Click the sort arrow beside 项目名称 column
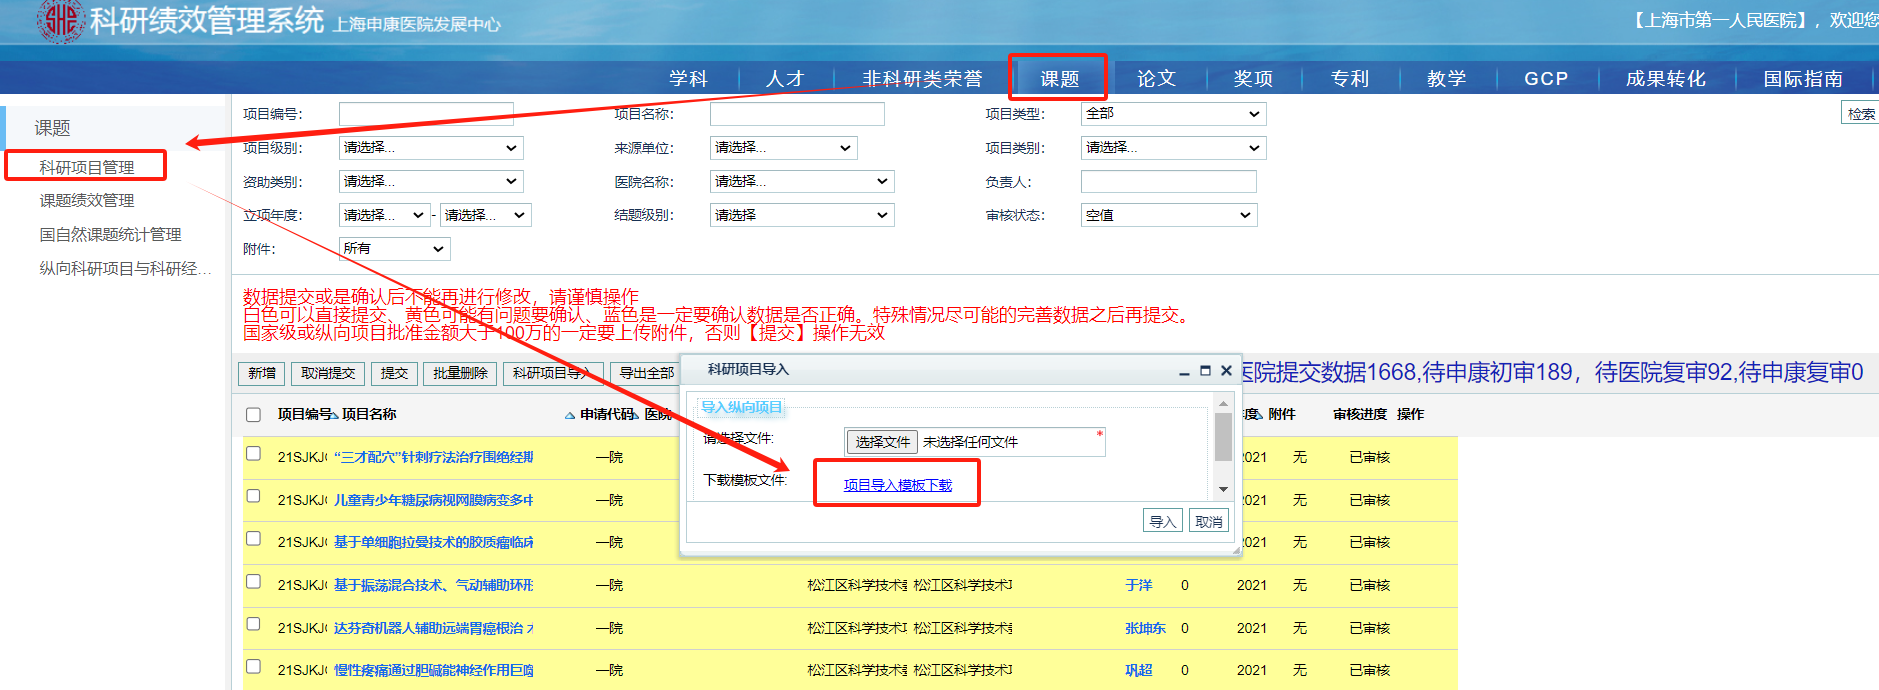This screenshot has width=1879, height=690. coord(569,415)
